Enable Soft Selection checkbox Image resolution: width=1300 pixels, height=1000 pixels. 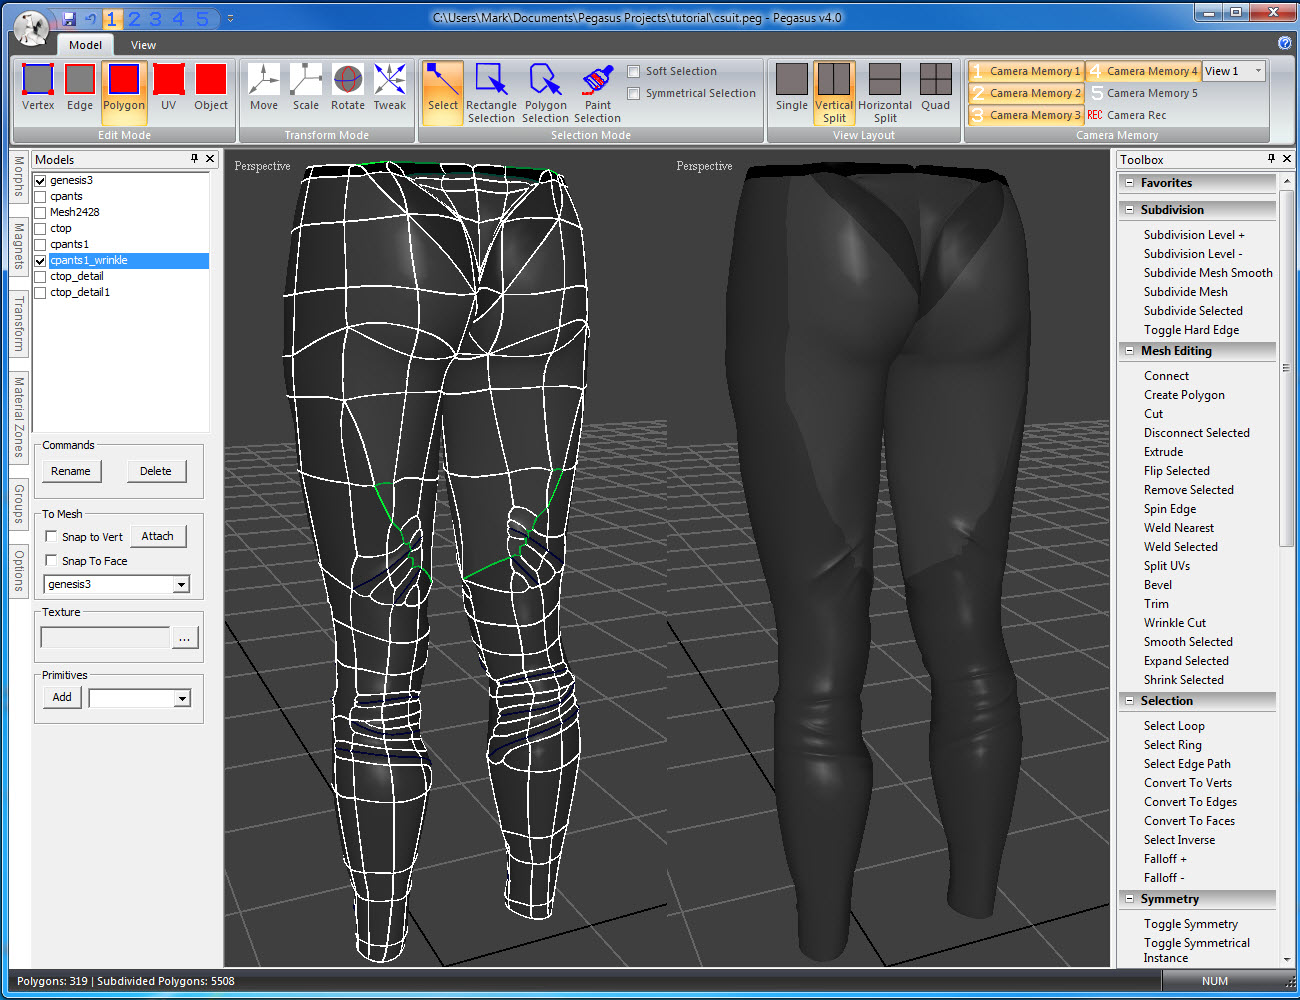633,71
